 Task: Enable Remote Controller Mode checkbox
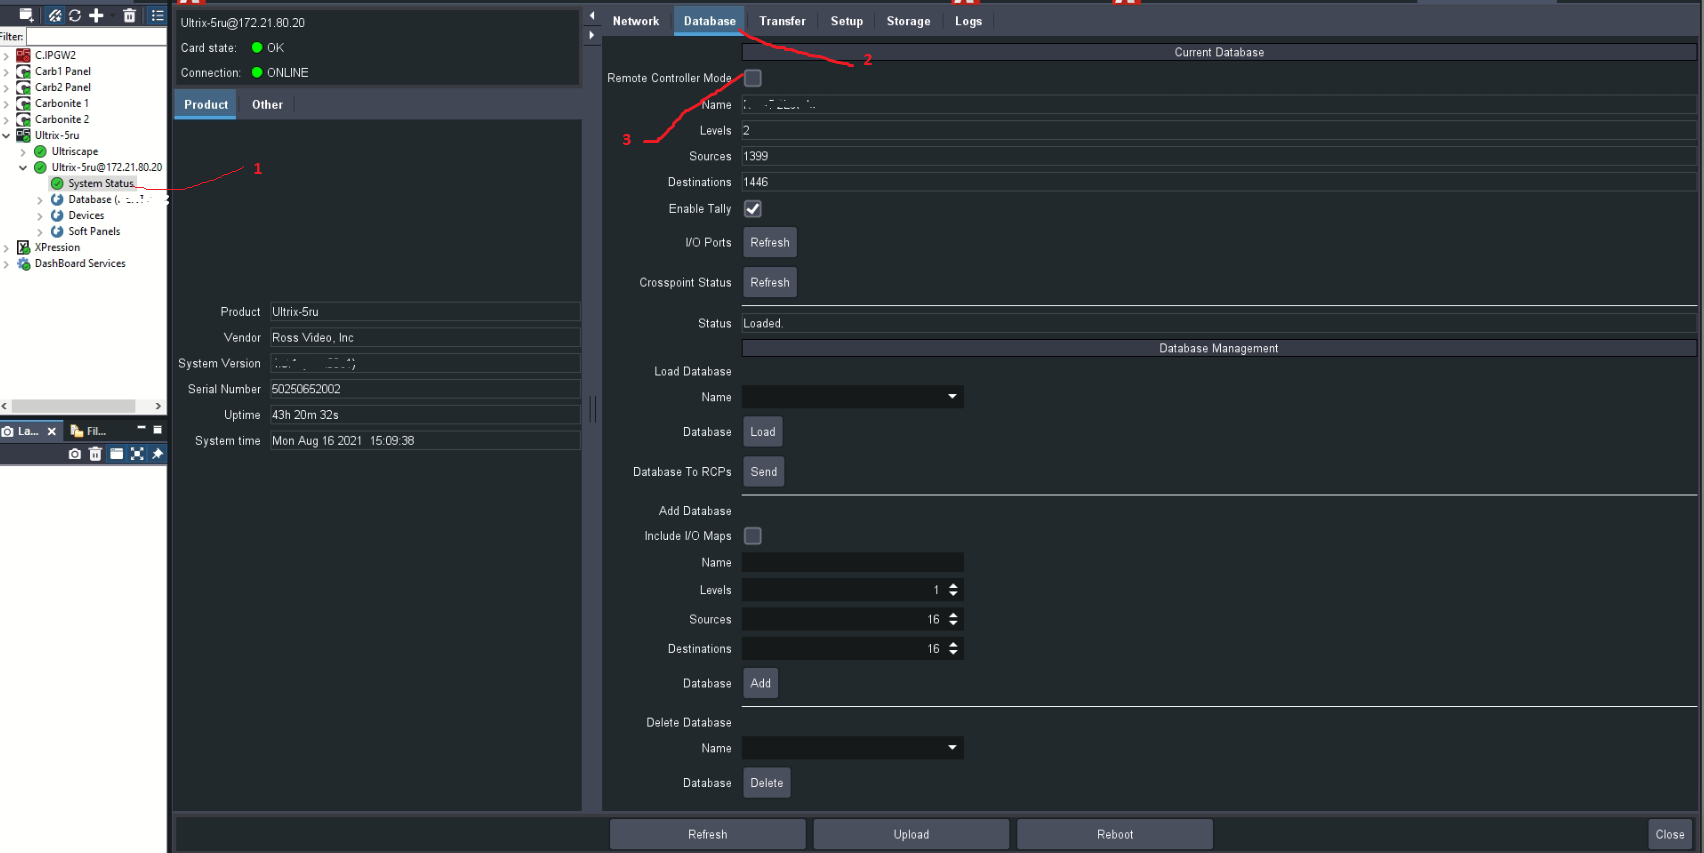[753, 78]
